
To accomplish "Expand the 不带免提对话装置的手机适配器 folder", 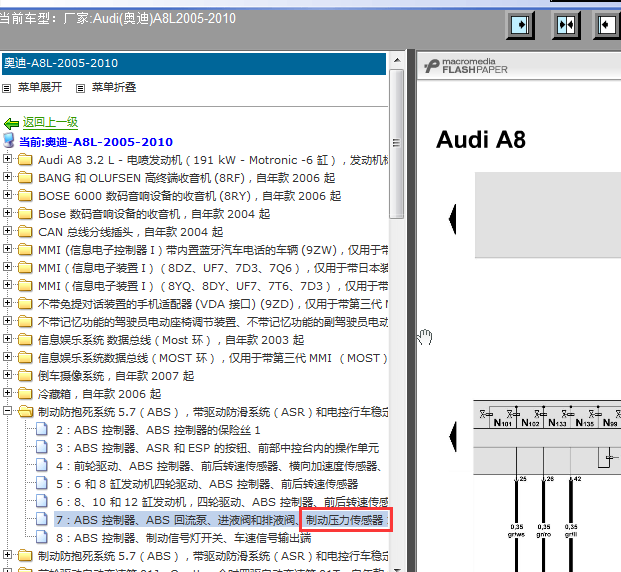I will click(7, 303).
